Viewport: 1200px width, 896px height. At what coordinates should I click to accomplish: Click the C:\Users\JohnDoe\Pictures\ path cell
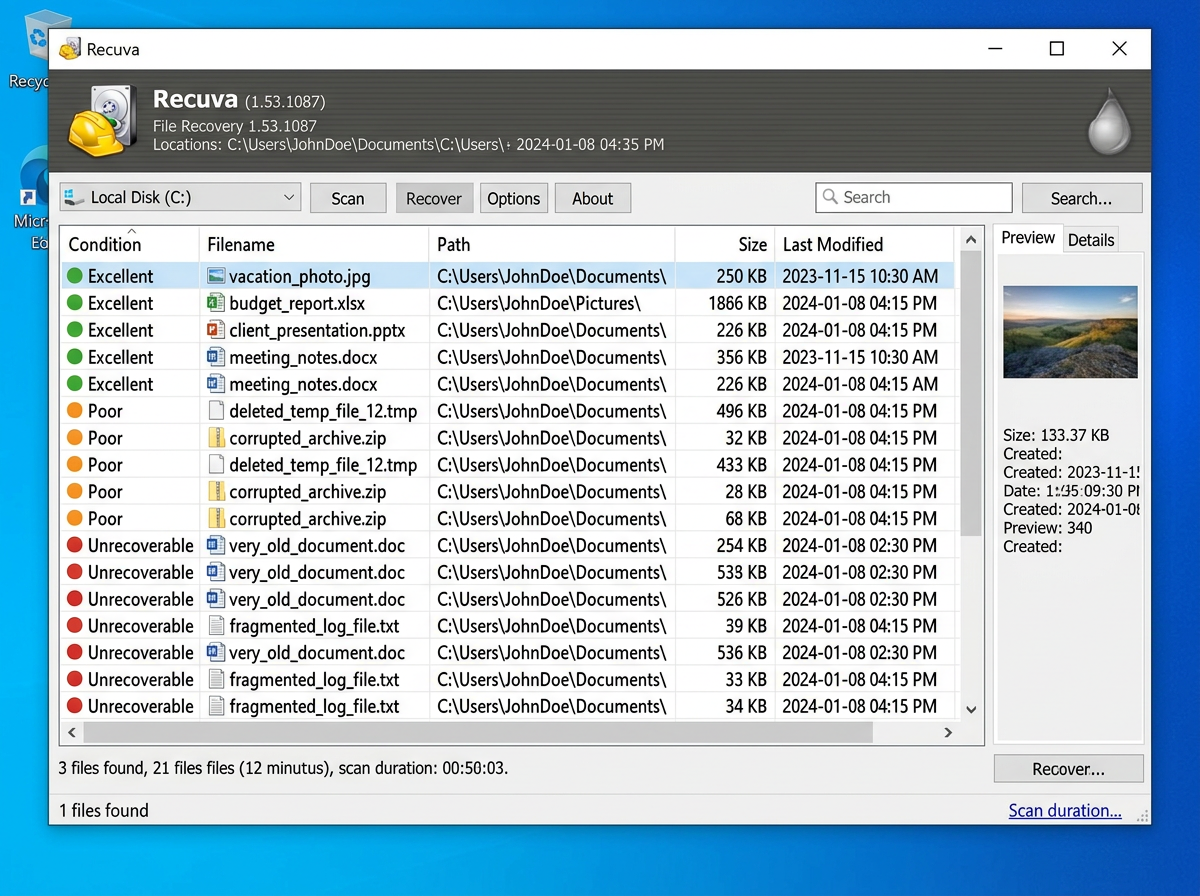538,303
